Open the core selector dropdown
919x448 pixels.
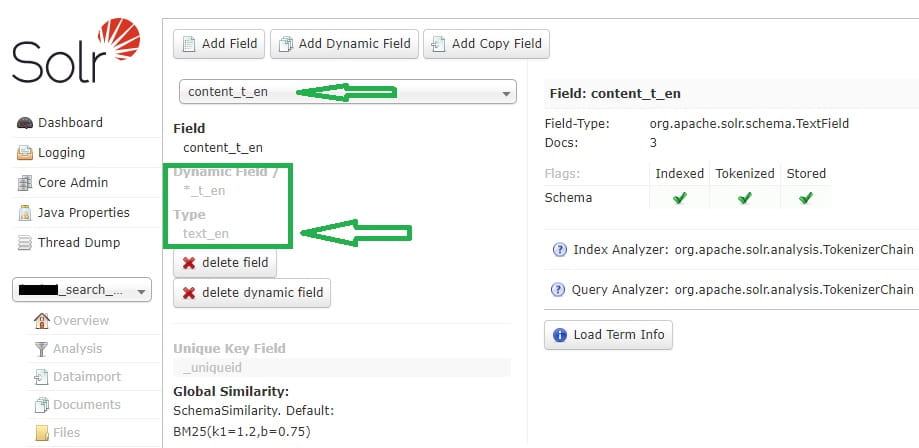(82, 290)
